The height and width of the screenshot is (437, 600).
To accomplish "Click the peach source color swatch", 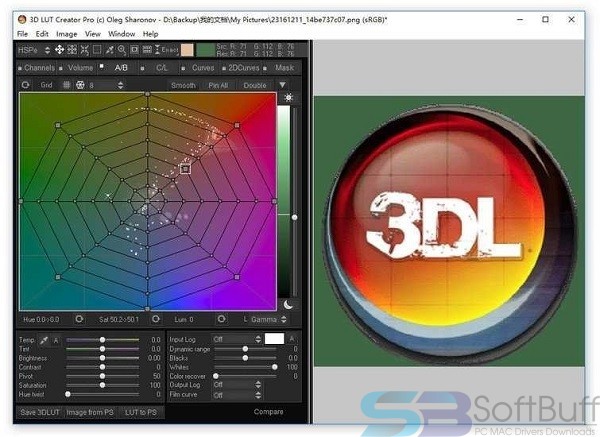I will tap(187, 50).
